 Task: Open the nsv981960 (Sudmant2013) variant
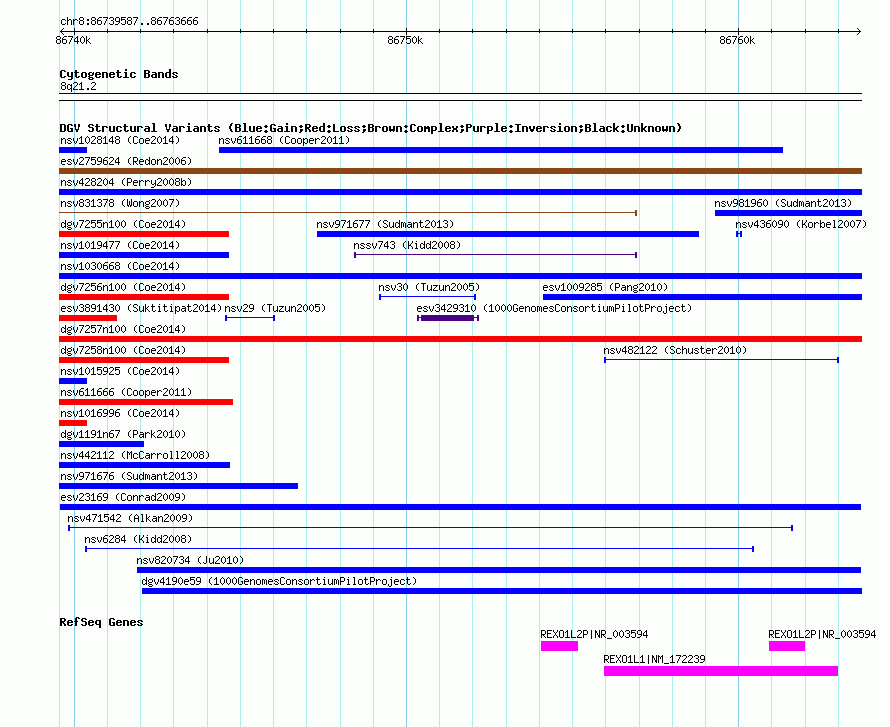[788, 213]
